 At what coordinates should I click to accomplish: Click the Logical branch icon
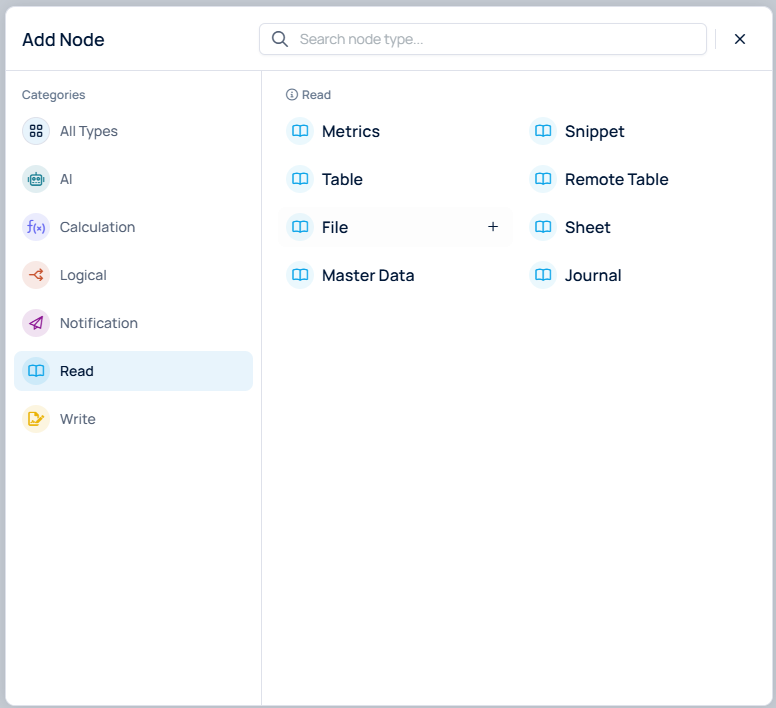coord(36,275)
